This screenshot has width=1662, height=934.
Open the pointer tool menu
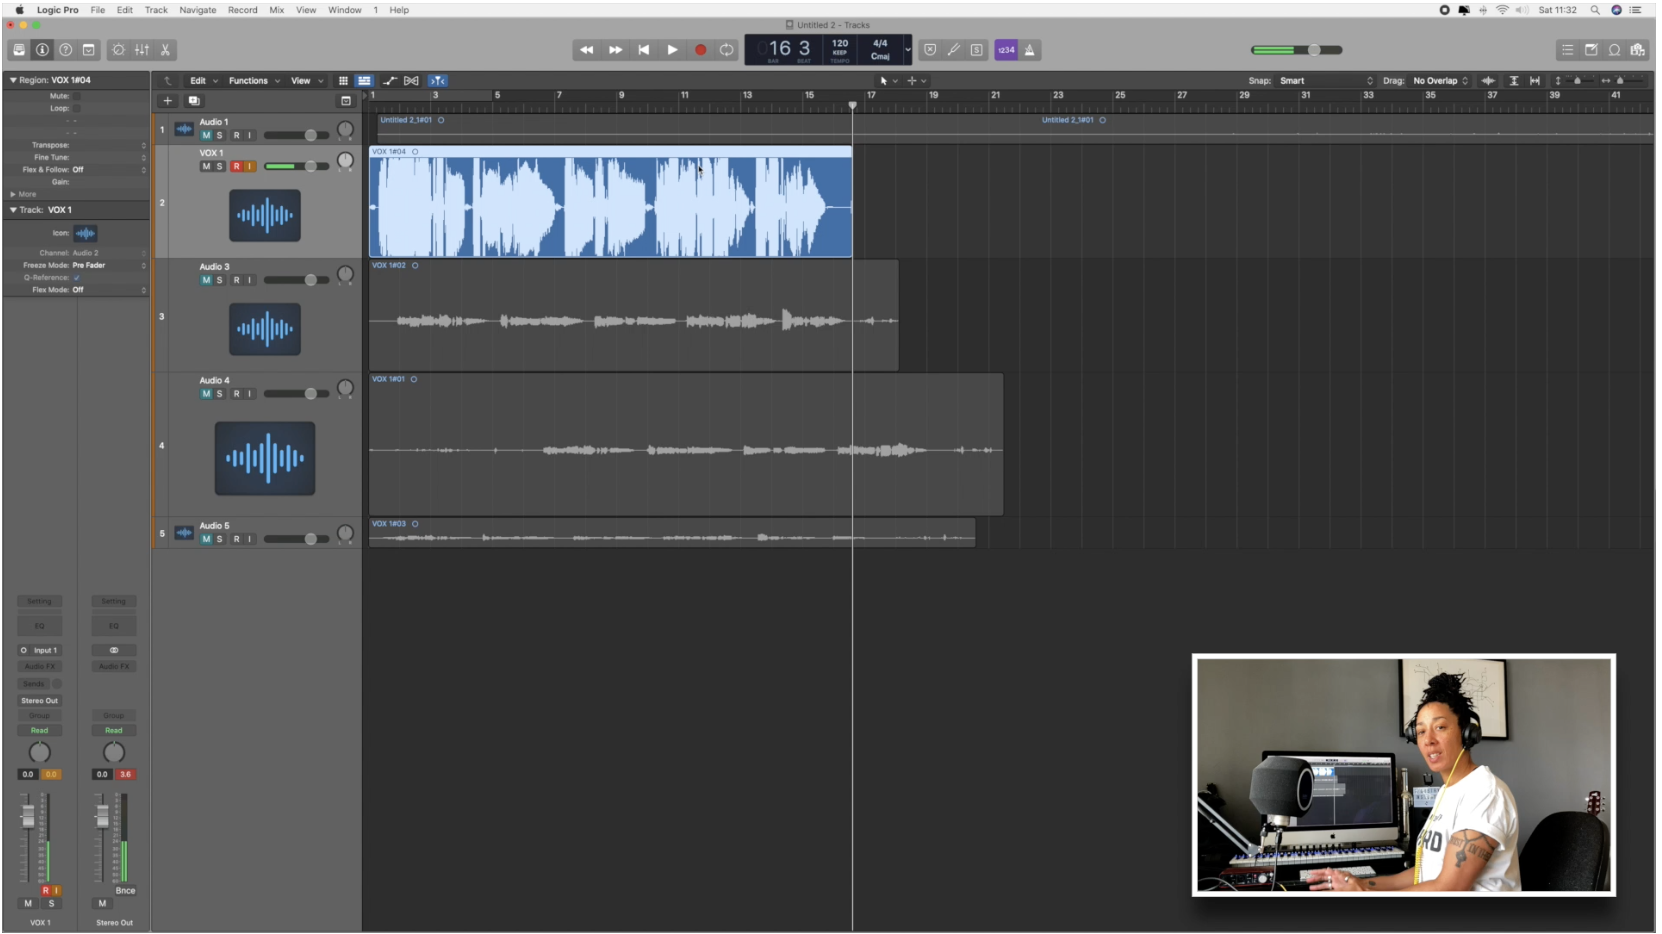tap(888, 81)
